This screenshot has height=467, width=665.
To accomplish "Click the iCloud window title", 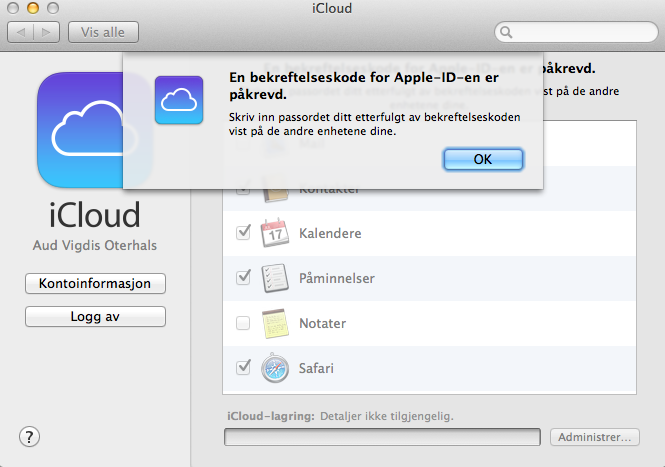I will pyautogui.click(x=332, y=8).
